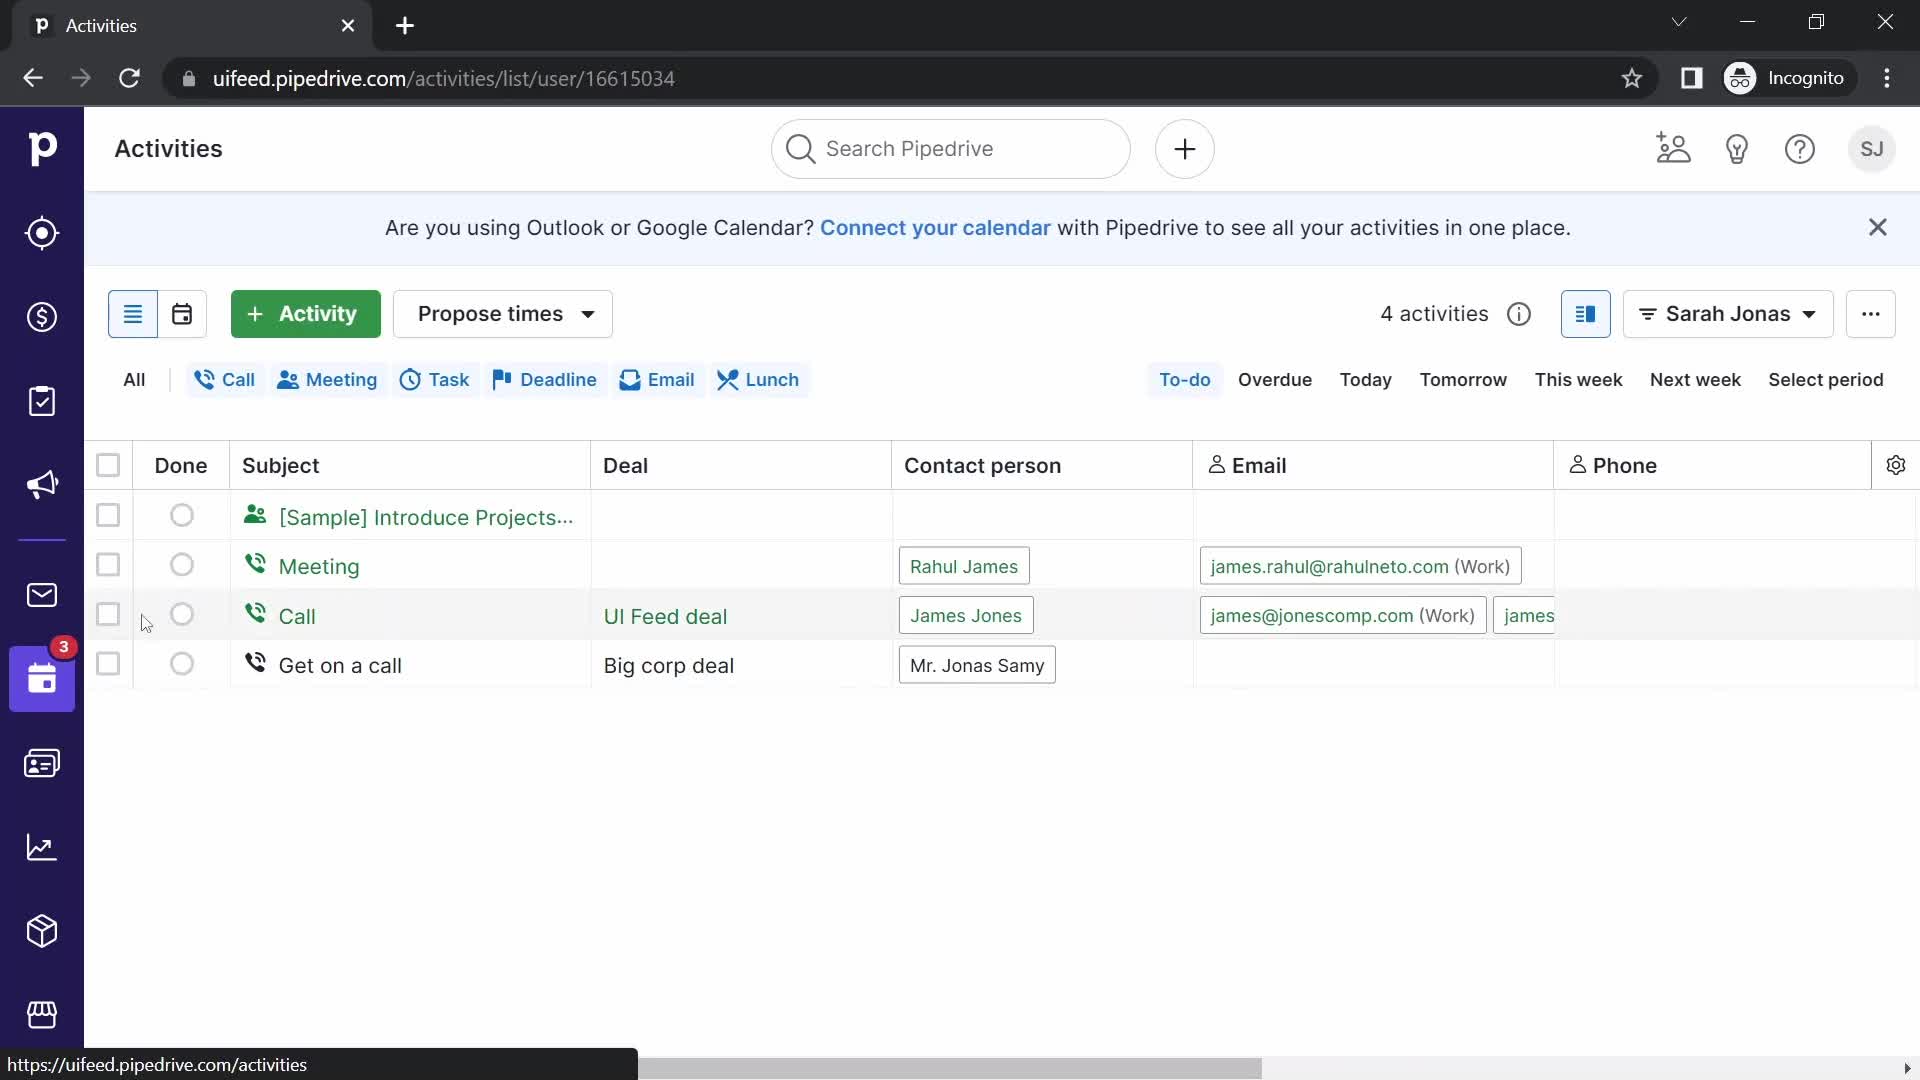Show activities count info icon
Viewport: 1920px width, 1080px height.
1519,314
